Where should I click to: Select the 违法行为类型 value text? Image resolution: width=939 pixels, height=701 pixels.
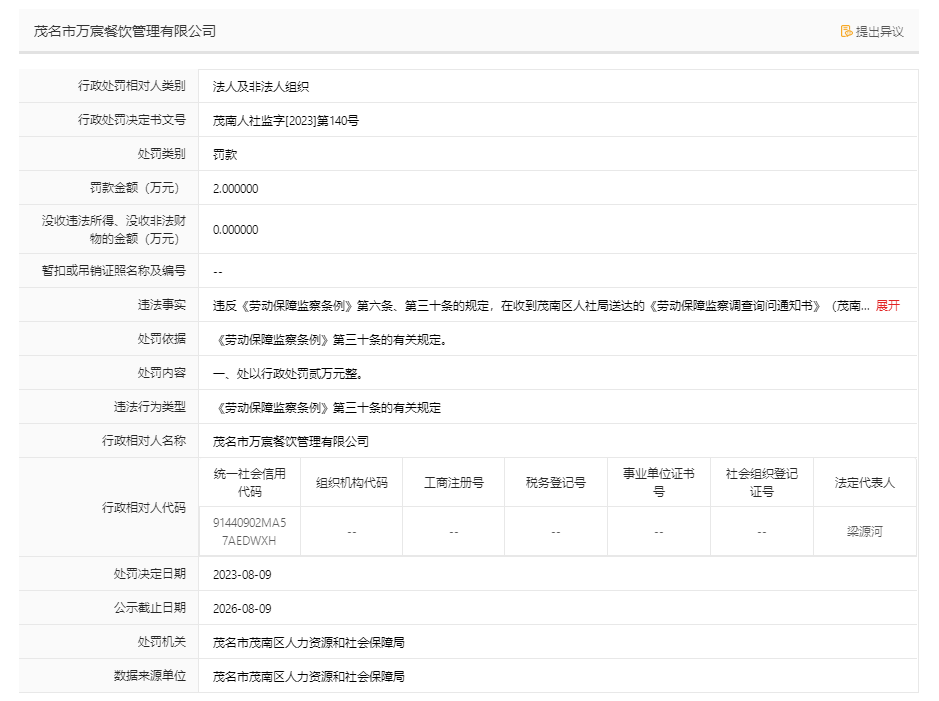point(327,408)
